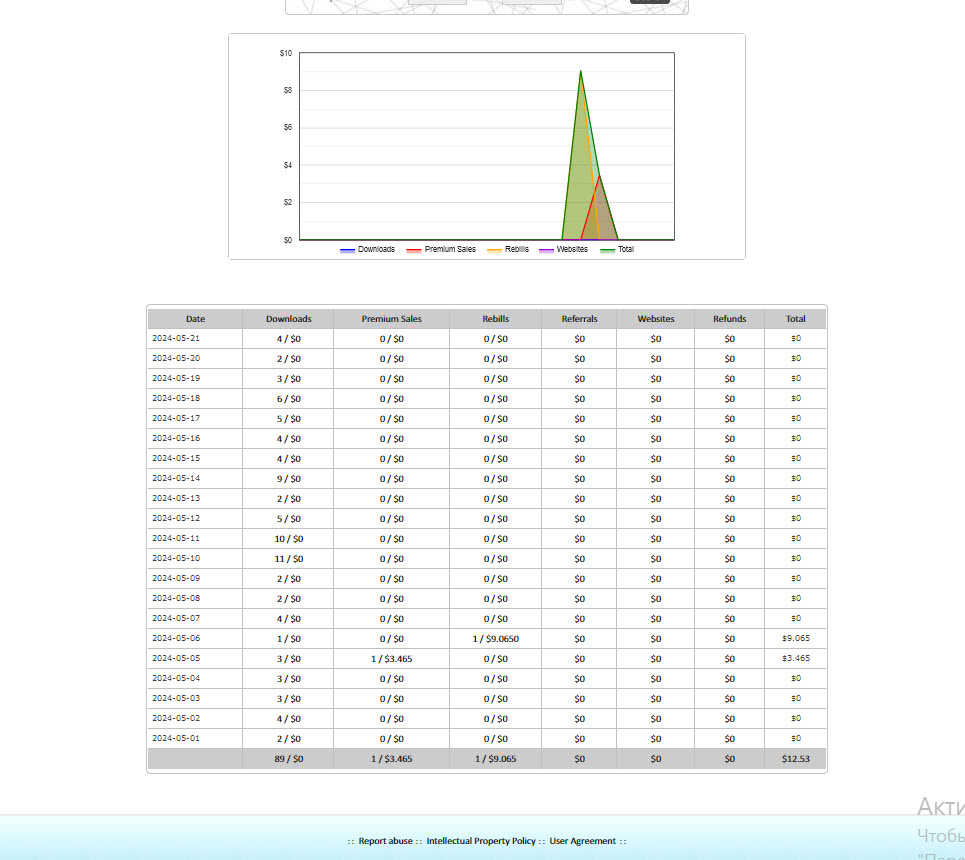This screenshot has height=860, width=965.
Task: Click the Referrals column header
Action: point(579,319)
